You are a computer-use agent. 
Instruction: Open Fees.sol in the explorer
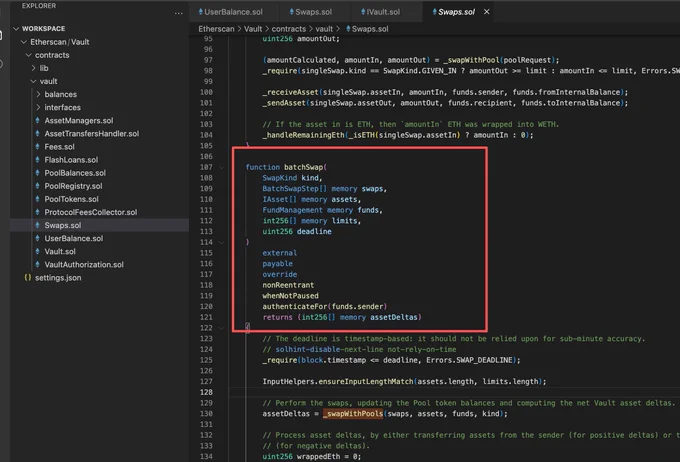[x=59, y=147]
